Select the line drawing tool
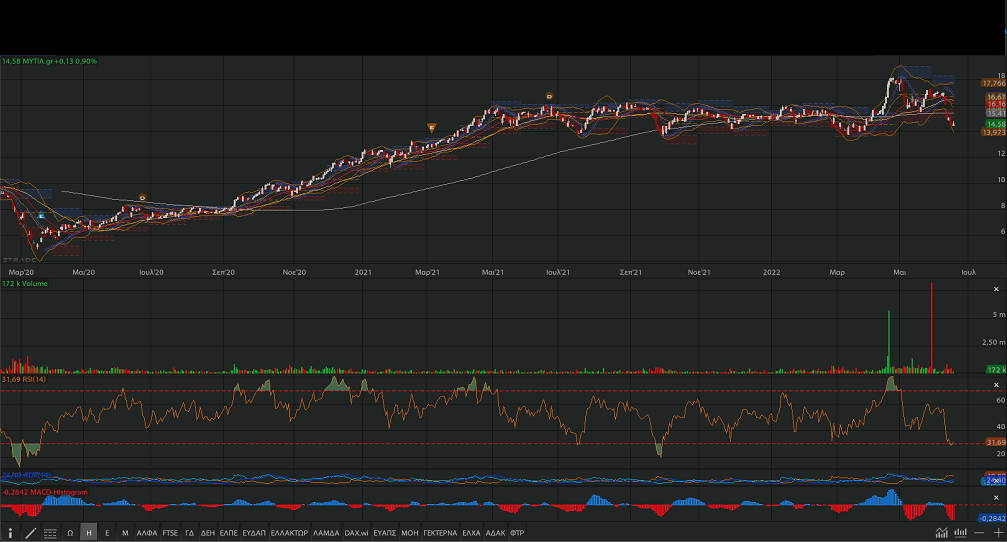Viewport: 1007px width, 542px height. click(30, 533)
